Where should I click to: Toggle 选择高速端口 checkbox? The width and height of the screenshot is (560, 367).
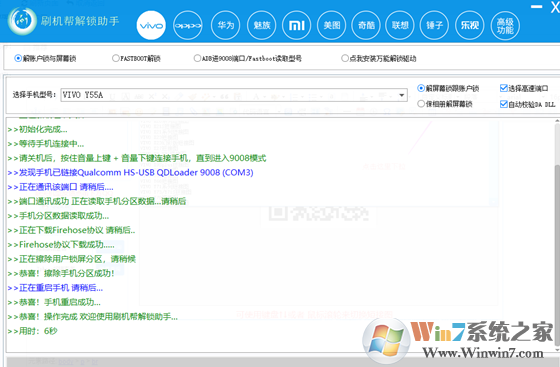[524, 88]
